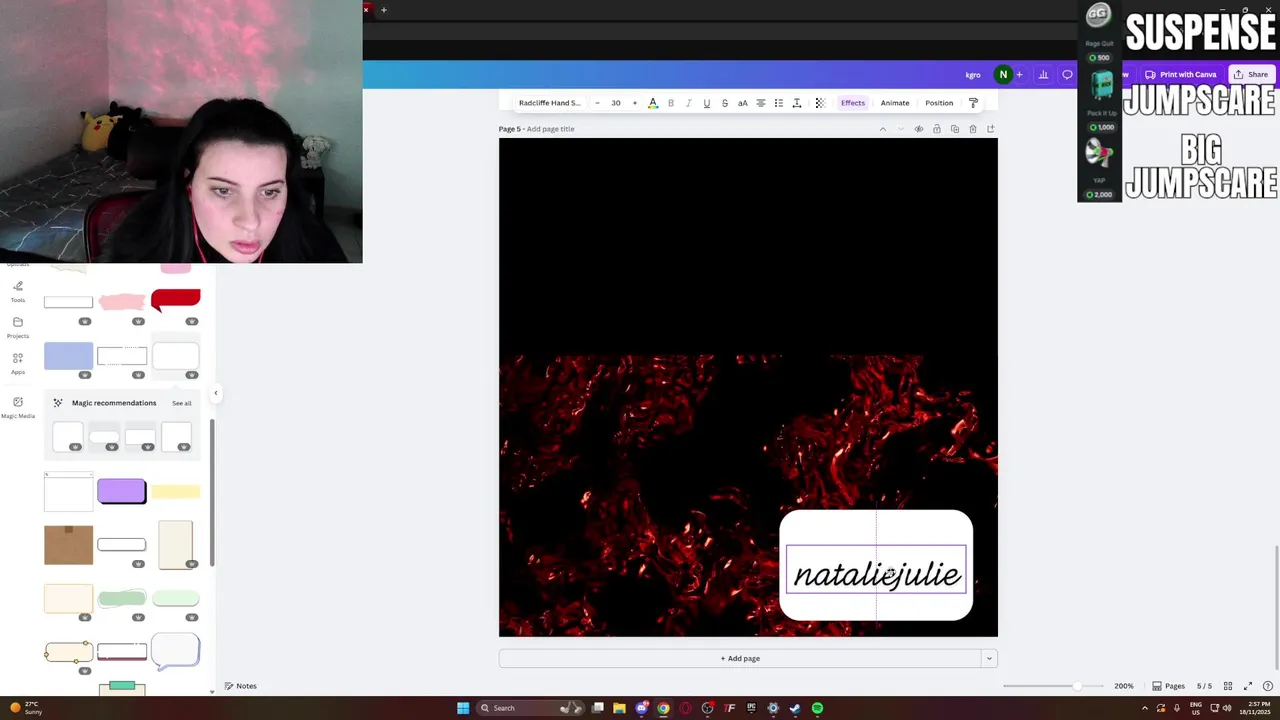This screenshot has height=720, width=1280.
Task: Open Google Chrome from taskbar
Action: coord(663,708)
